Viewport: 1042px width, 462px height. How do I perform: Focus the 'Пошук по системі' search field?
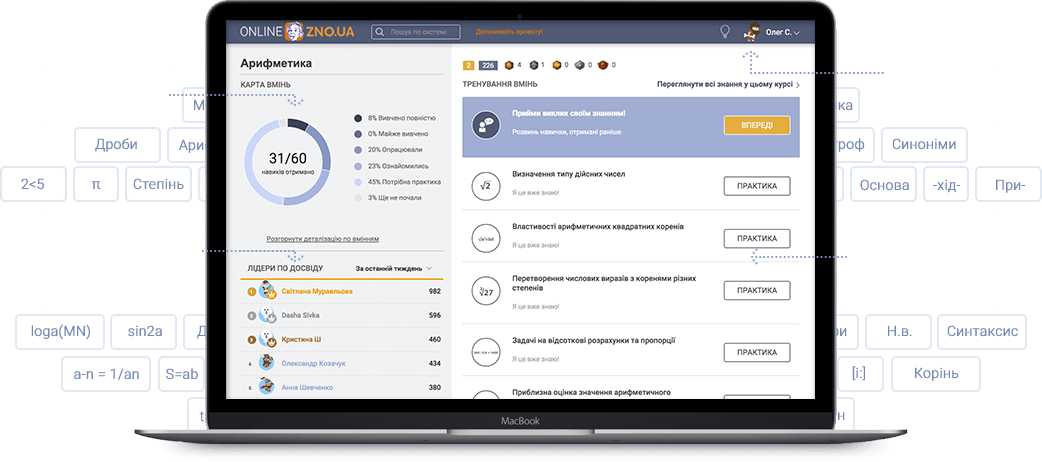tap(415, 32)
